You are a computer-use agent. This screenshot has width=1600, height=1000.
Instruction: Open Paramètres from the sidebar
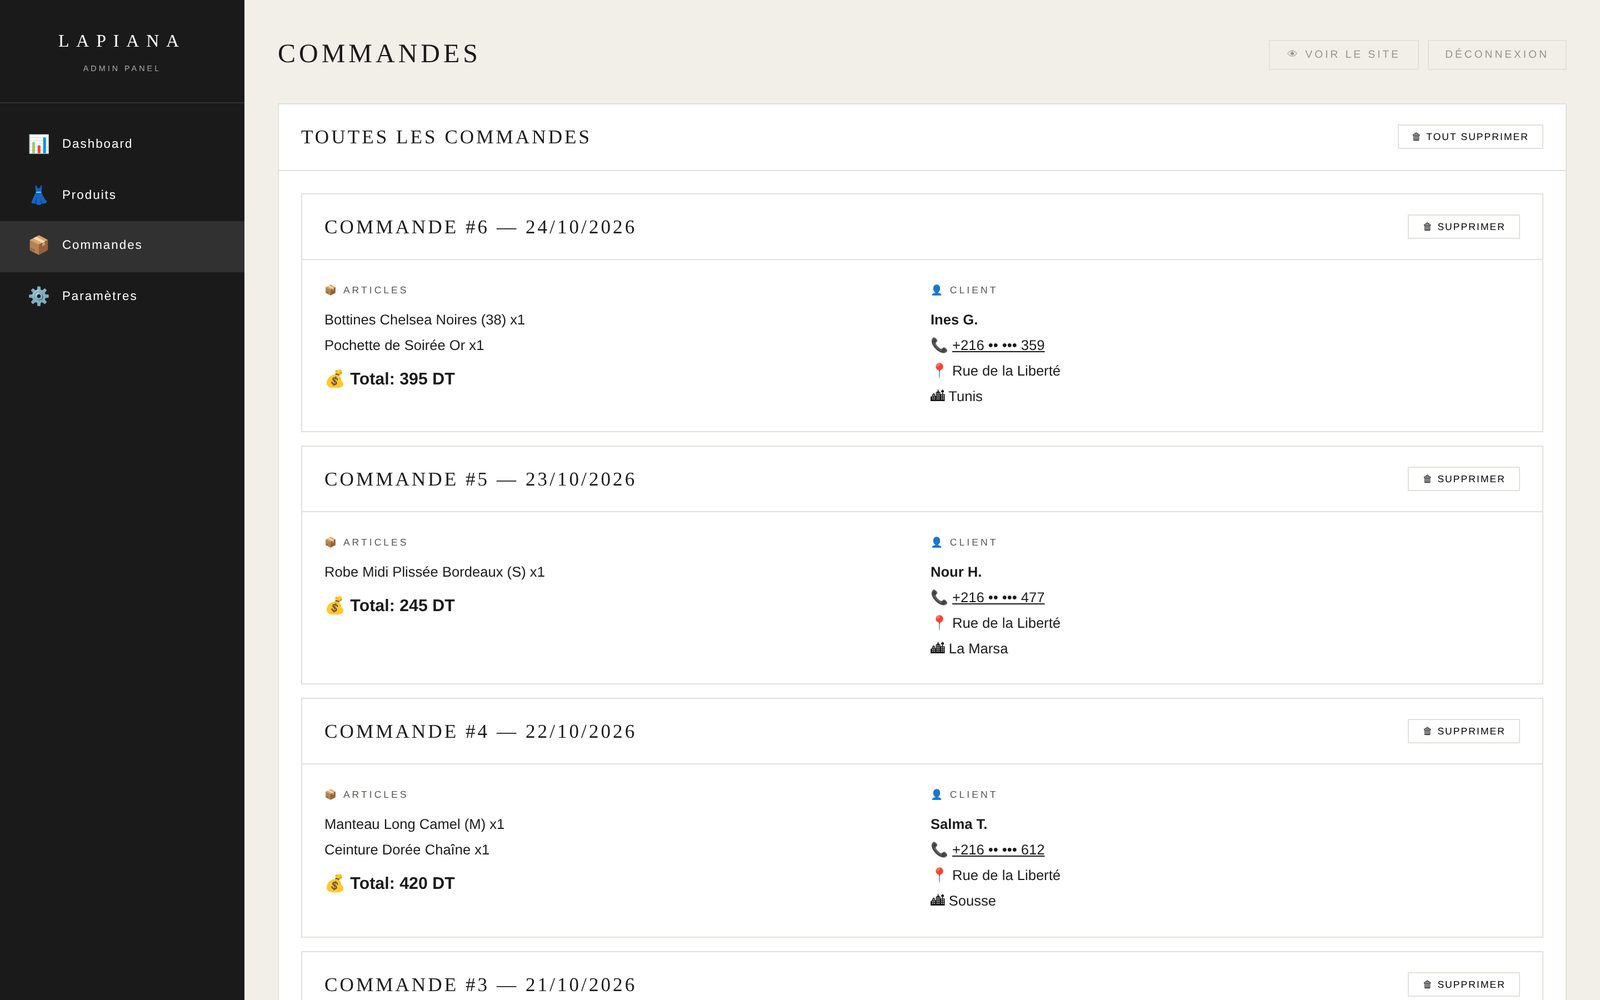122,296
